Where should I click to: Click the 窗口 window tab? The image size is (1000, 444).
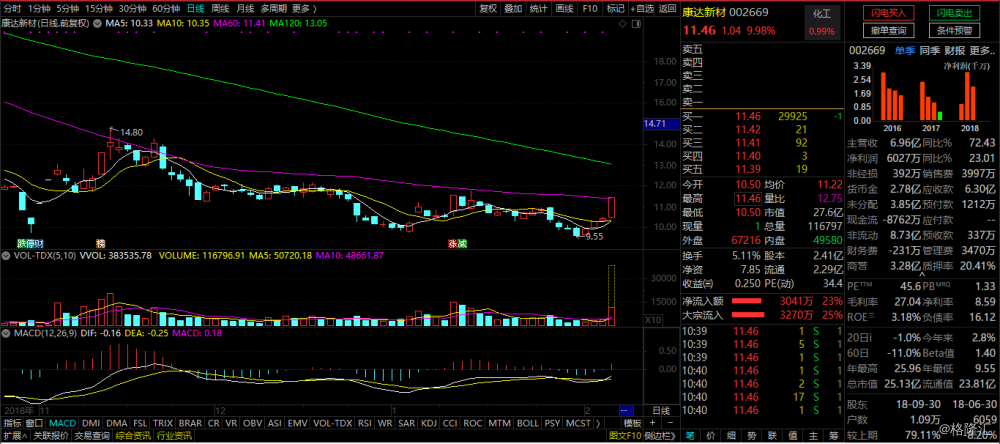pyautogui.click(x=34, y=423)
